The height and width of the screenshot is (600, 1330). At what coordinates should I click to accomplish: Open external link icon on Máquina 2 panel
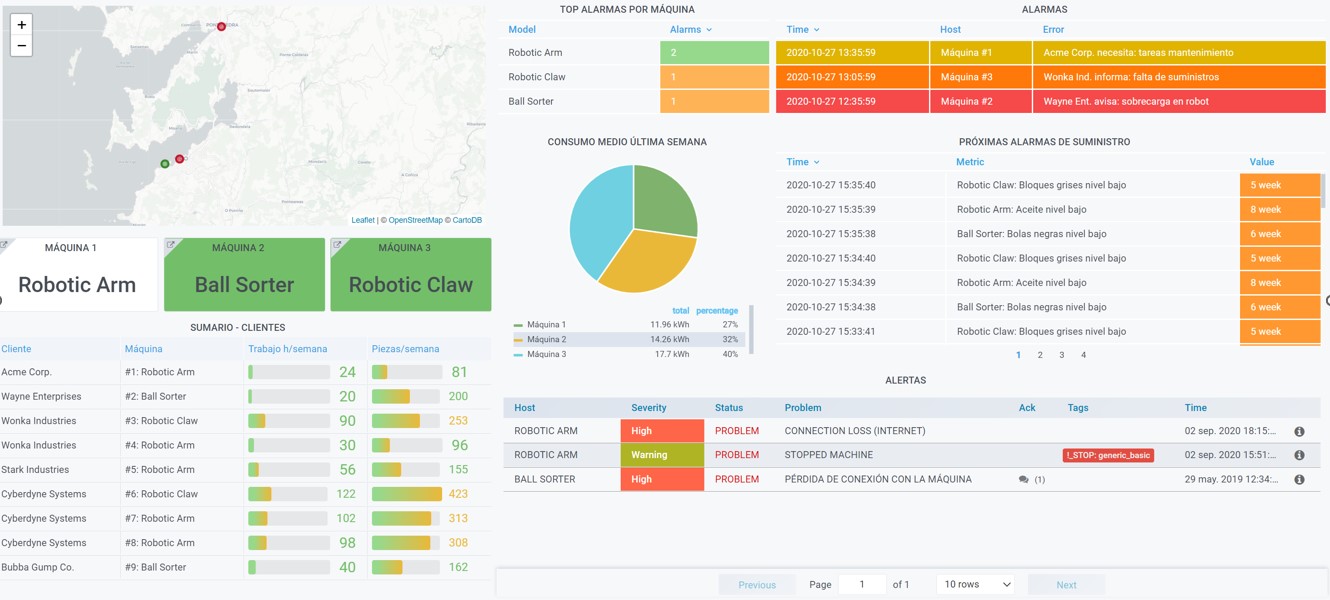click(x=171, y=245)
